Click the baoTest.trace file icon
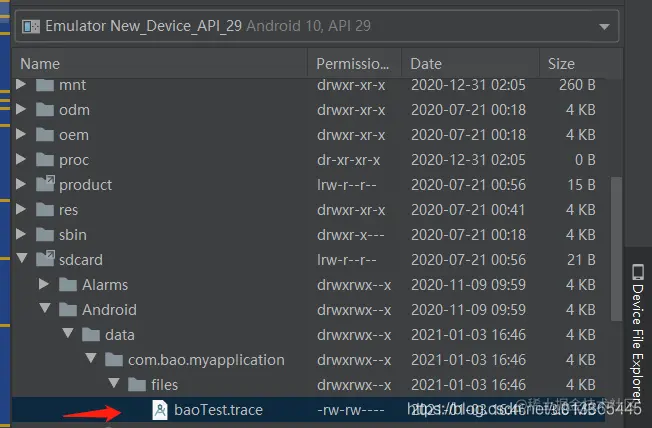The width and height of the screenshot is (652, 428). (x=160, y=410)
